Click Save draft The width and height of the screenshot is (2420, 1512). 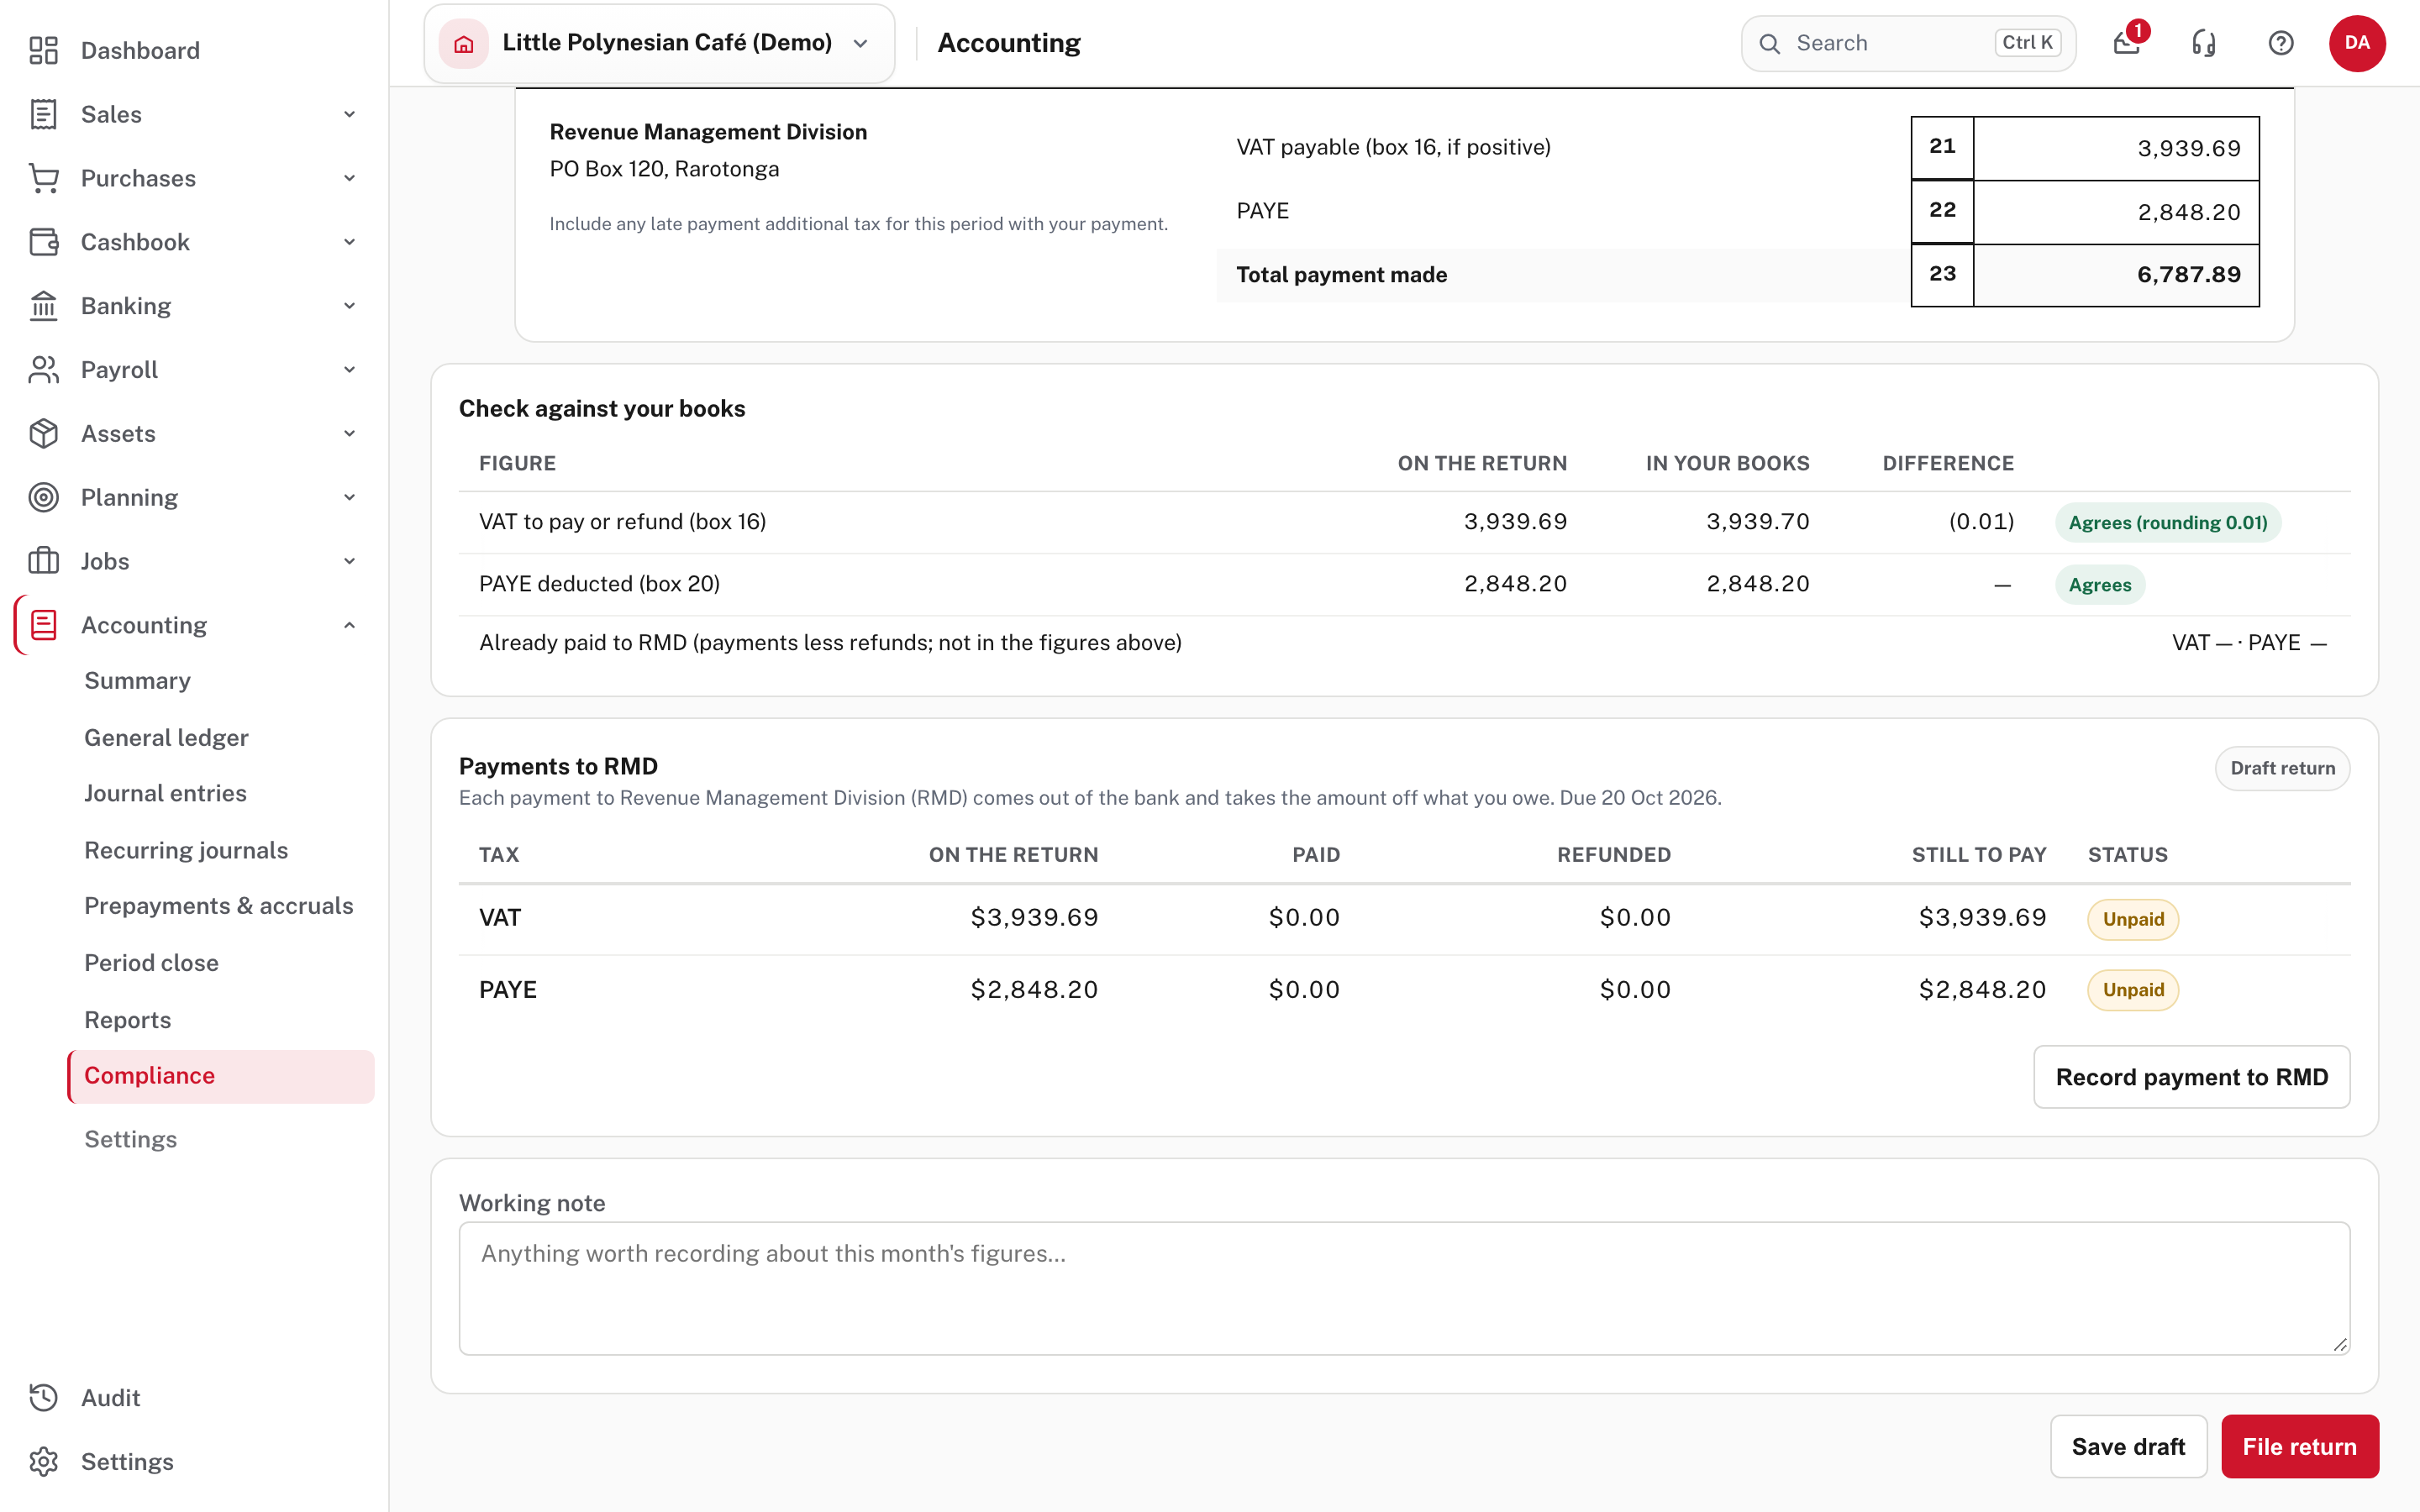pyautogui.click(x=2128, y=1446)
